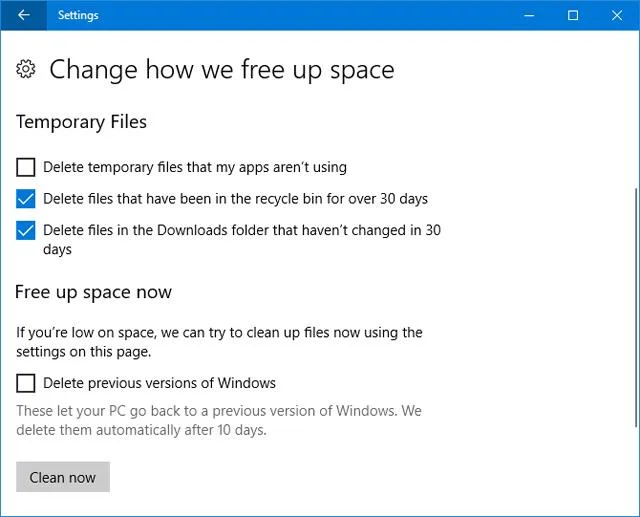Check Delete previous versions of Windows
Image resolution: width=640 pixels, height=517 pixels.
pyautogui.click(x=25, y=383)
